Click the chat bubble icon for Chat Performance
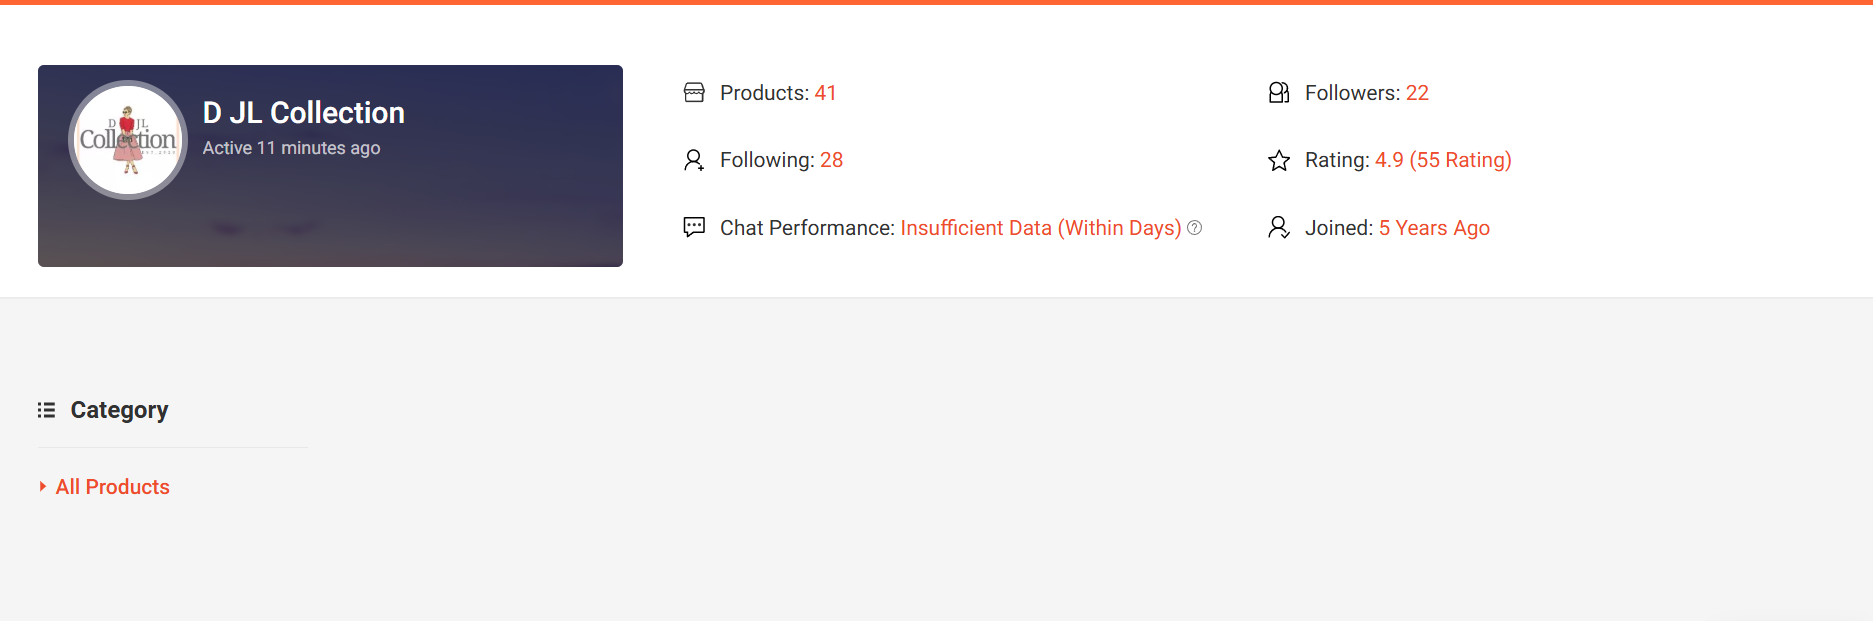 click(694, 227)
